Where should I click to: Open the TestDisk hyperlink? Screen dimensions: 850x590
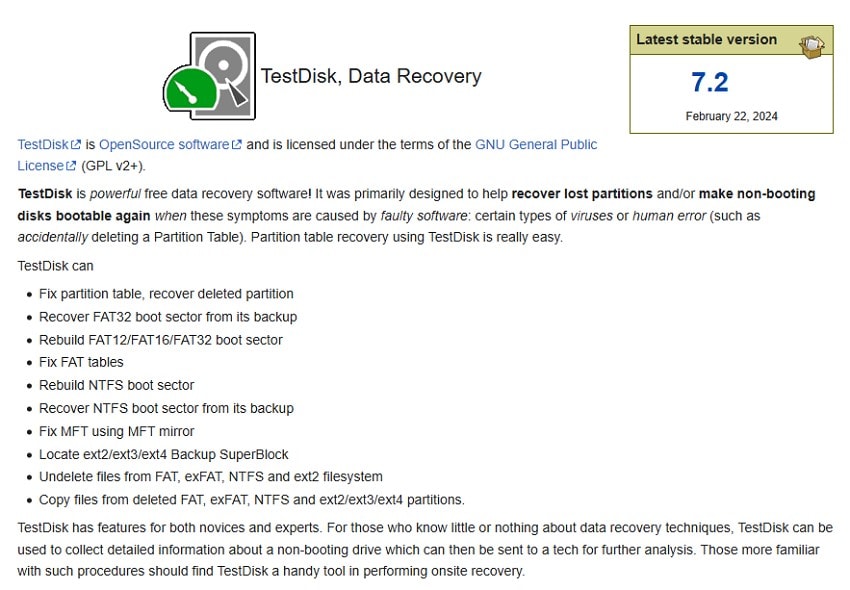click(x=42, y=144)
